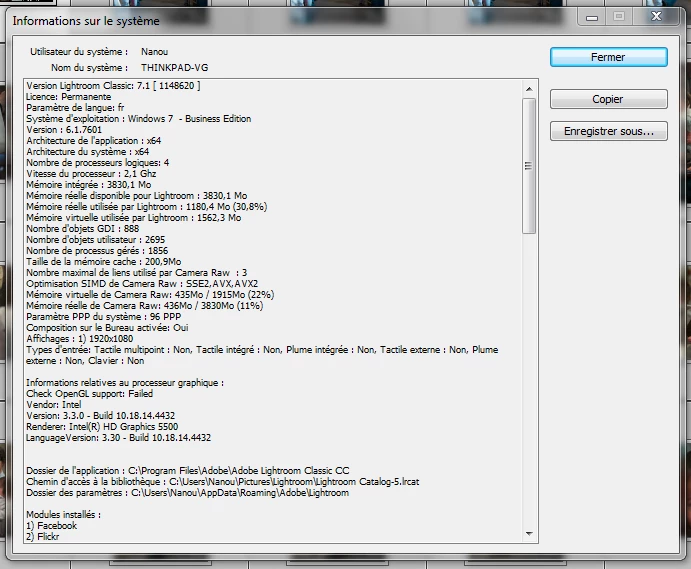Click 'Nombre de processeurs logiques: 4' line
Screen dimensions: 691x569
(x=98, y=163)
